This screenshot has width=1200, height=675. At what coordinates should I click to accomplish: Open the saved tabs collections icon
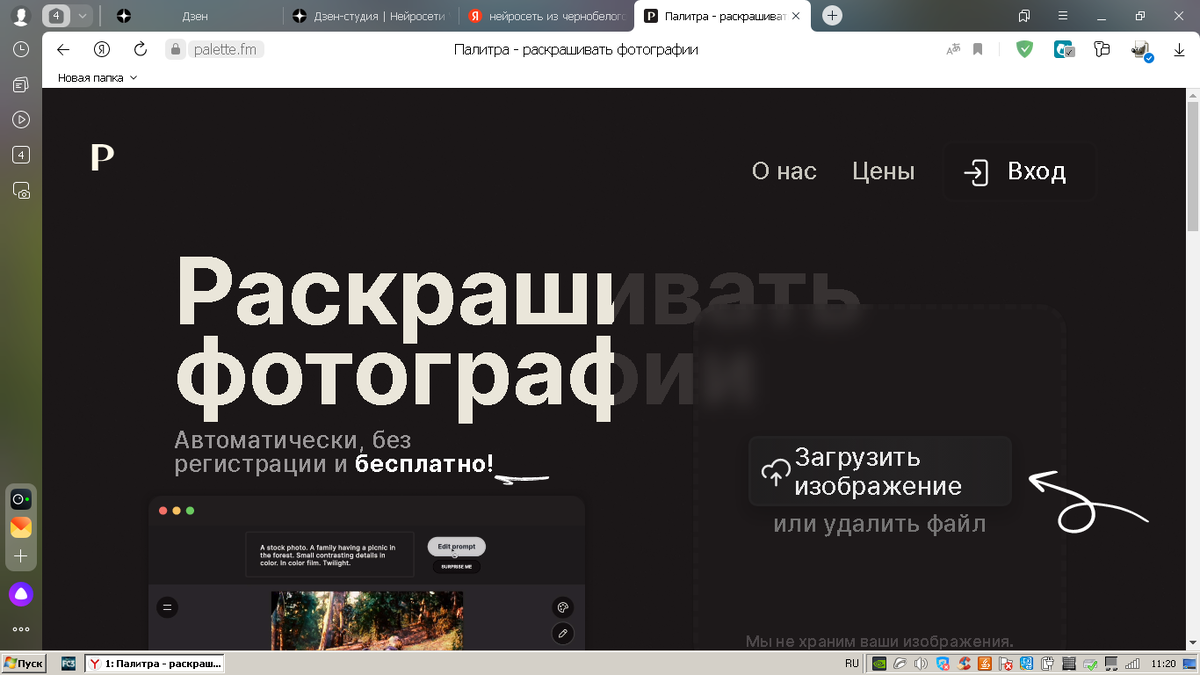coord(1024,16)
